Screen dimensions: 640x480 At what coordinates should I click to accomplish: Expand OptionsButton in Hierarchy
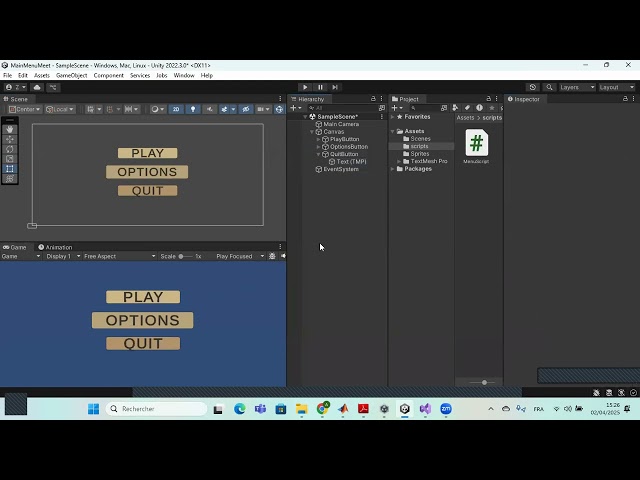pos(318,147)
